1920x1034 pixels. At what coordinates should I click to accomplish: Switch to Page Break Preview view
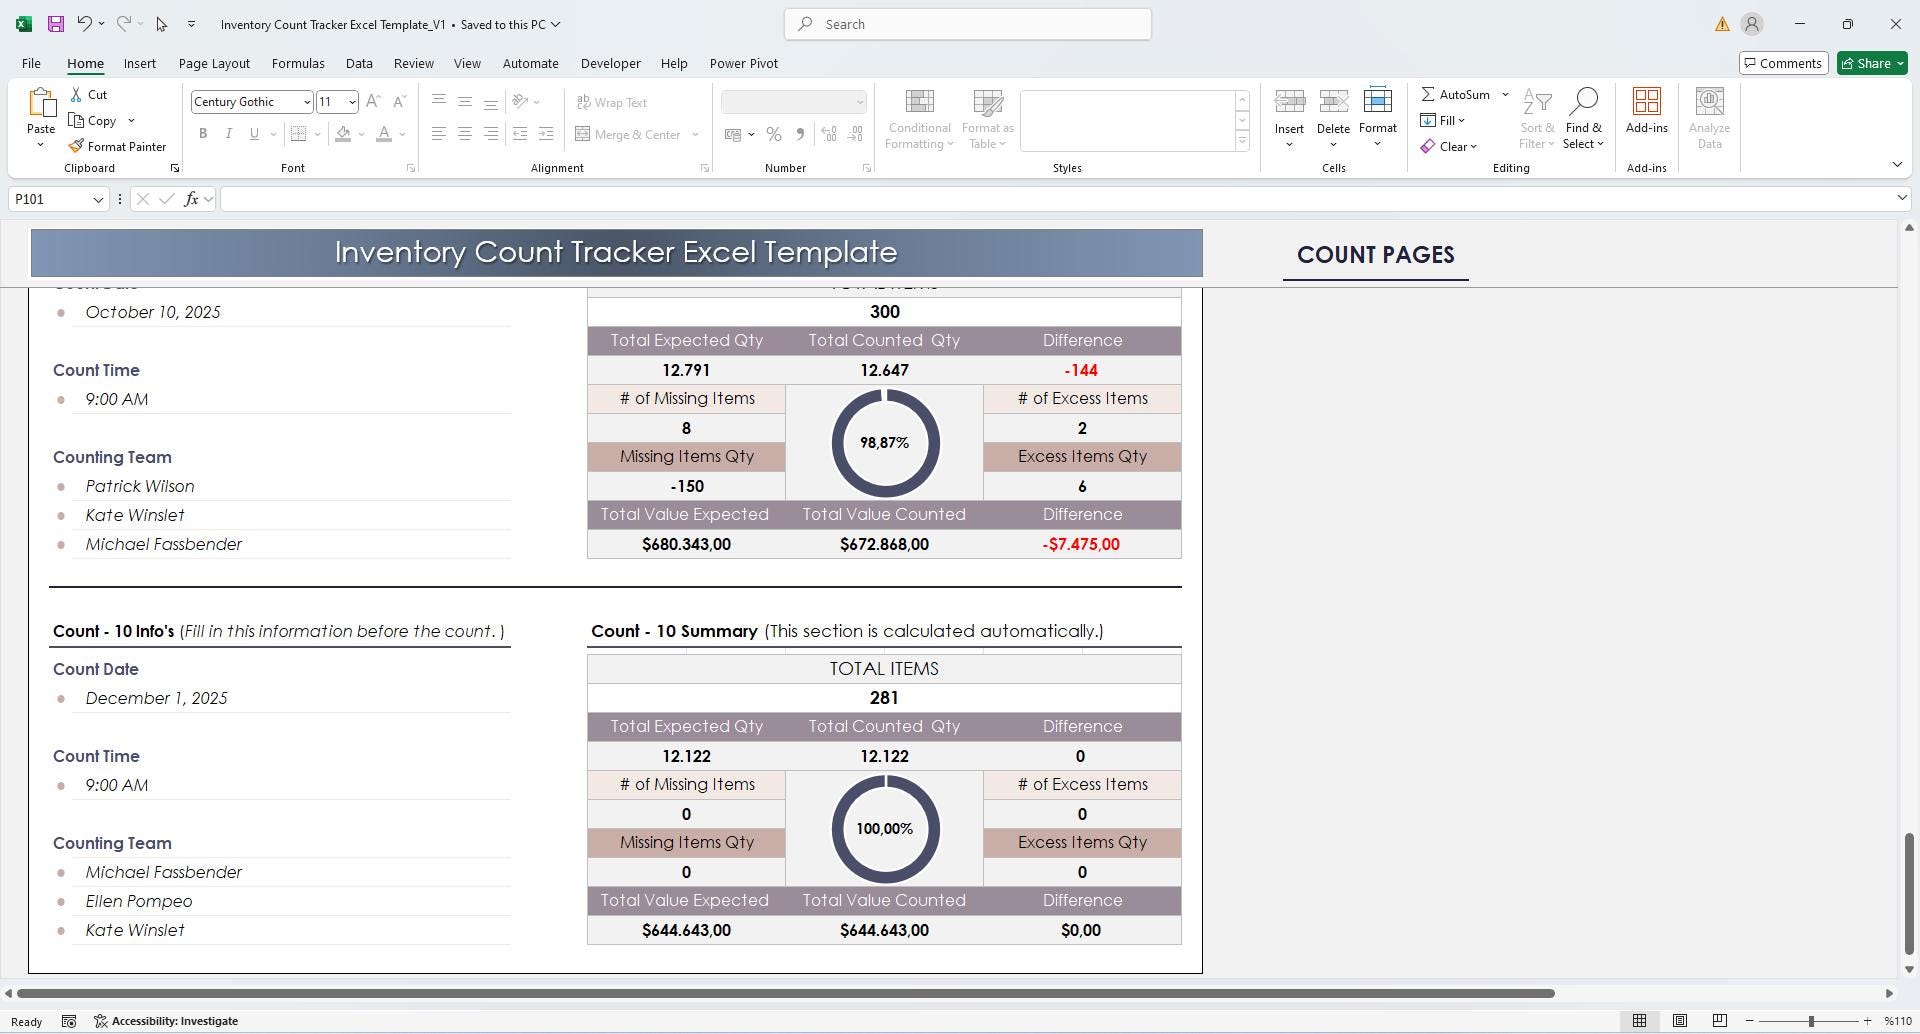(x=1719, y=1021)
